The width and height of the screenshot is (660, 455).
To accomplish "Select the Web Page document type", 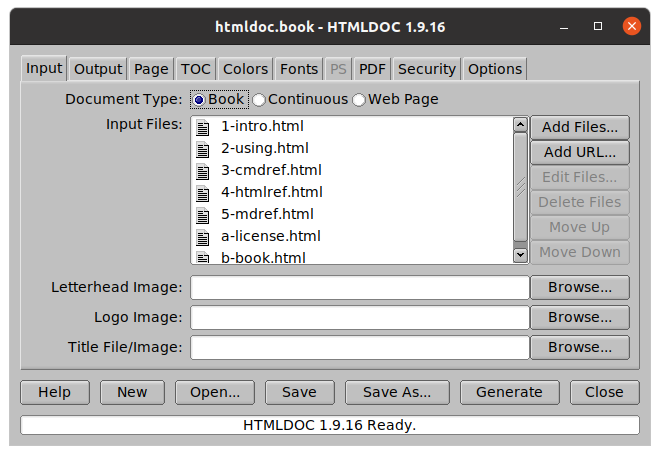I will [396, 100].
